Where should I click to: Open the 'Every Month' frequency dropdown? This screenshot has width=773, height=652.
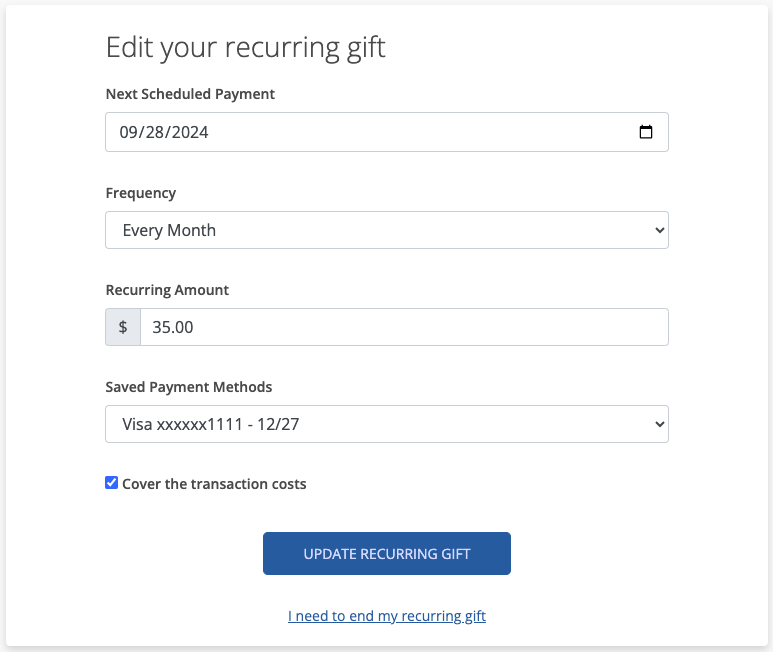click(x=387, y=230)
